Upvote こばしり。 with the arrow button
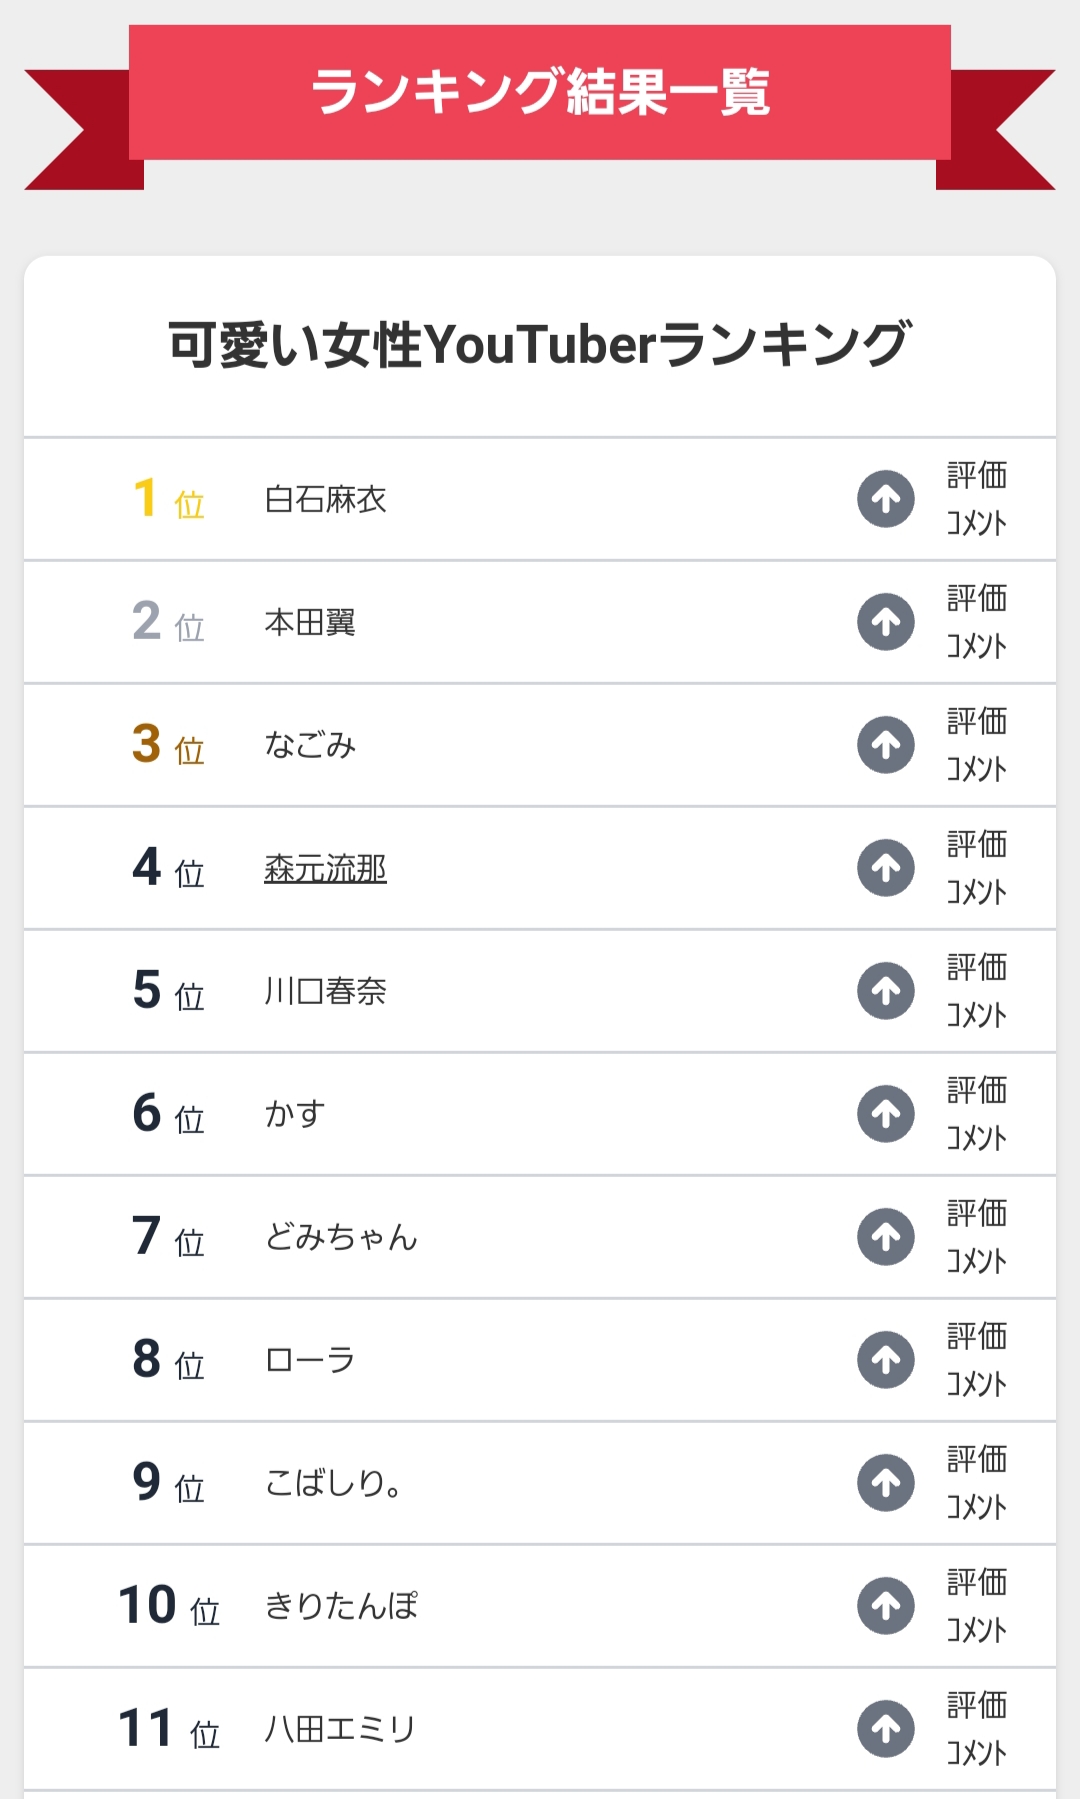Screen dimensions: 1080x1799 click(886, 1483)
